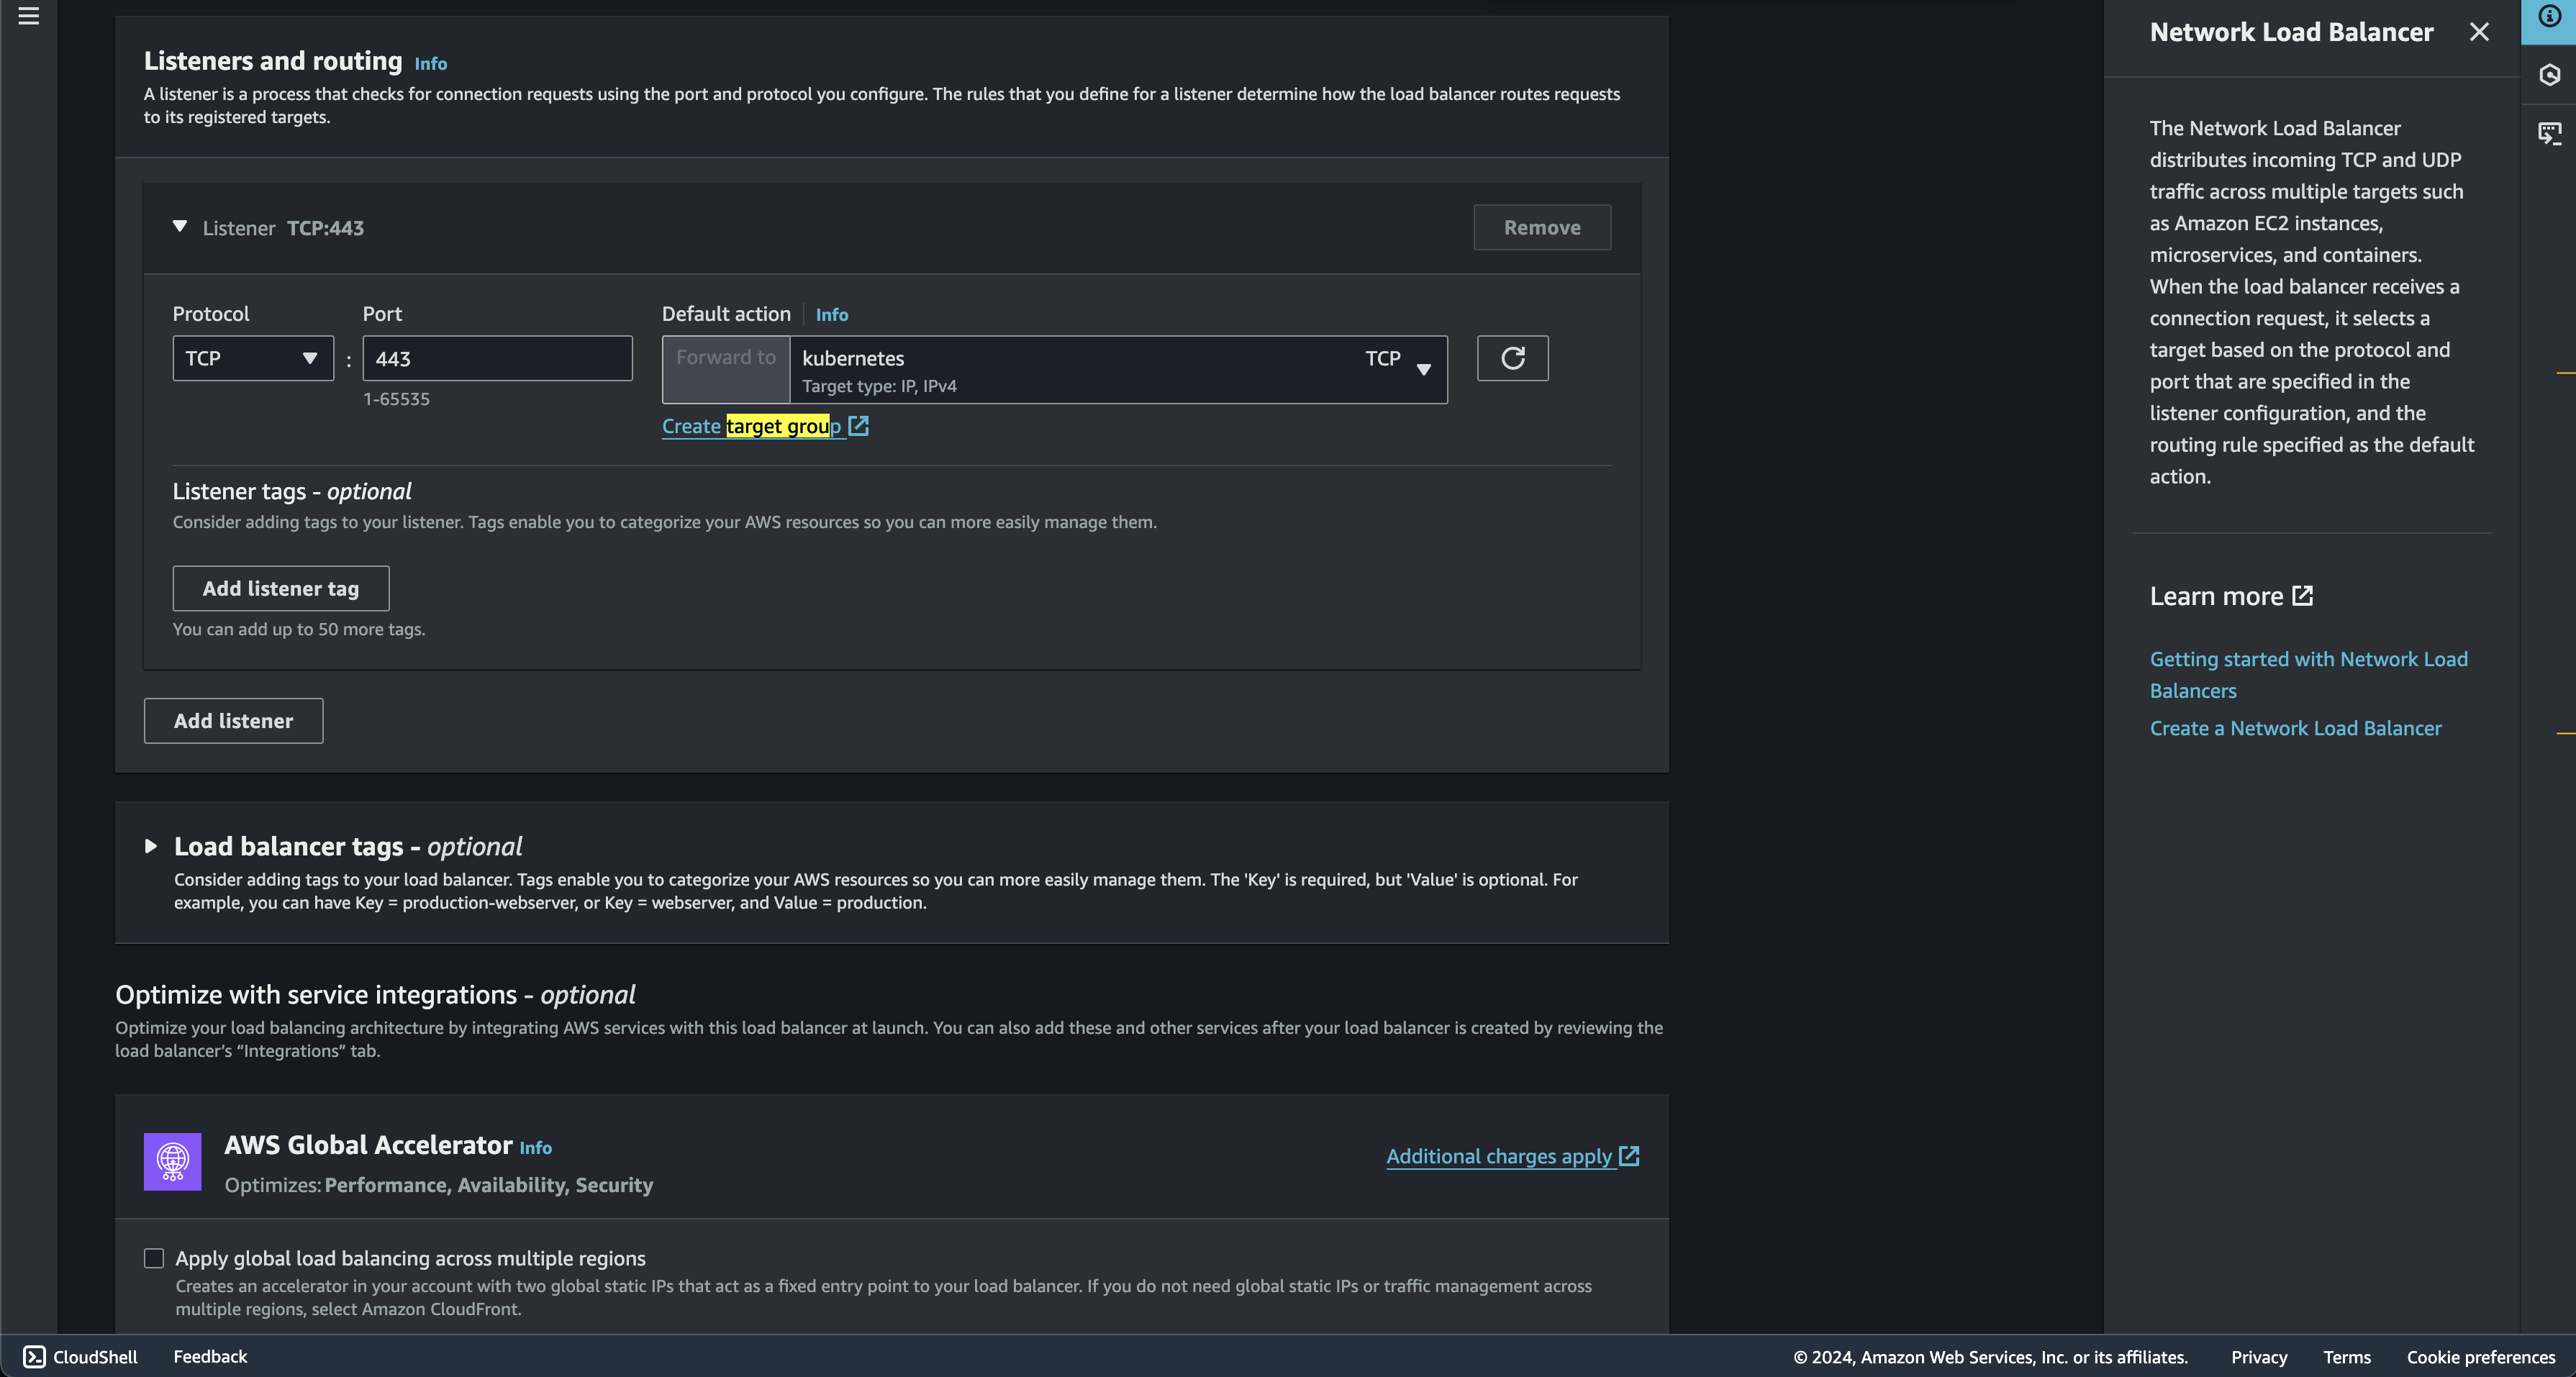
Task: Open the hexagon settings icon in right sidebar
Action: click(x=2549, y=75)
